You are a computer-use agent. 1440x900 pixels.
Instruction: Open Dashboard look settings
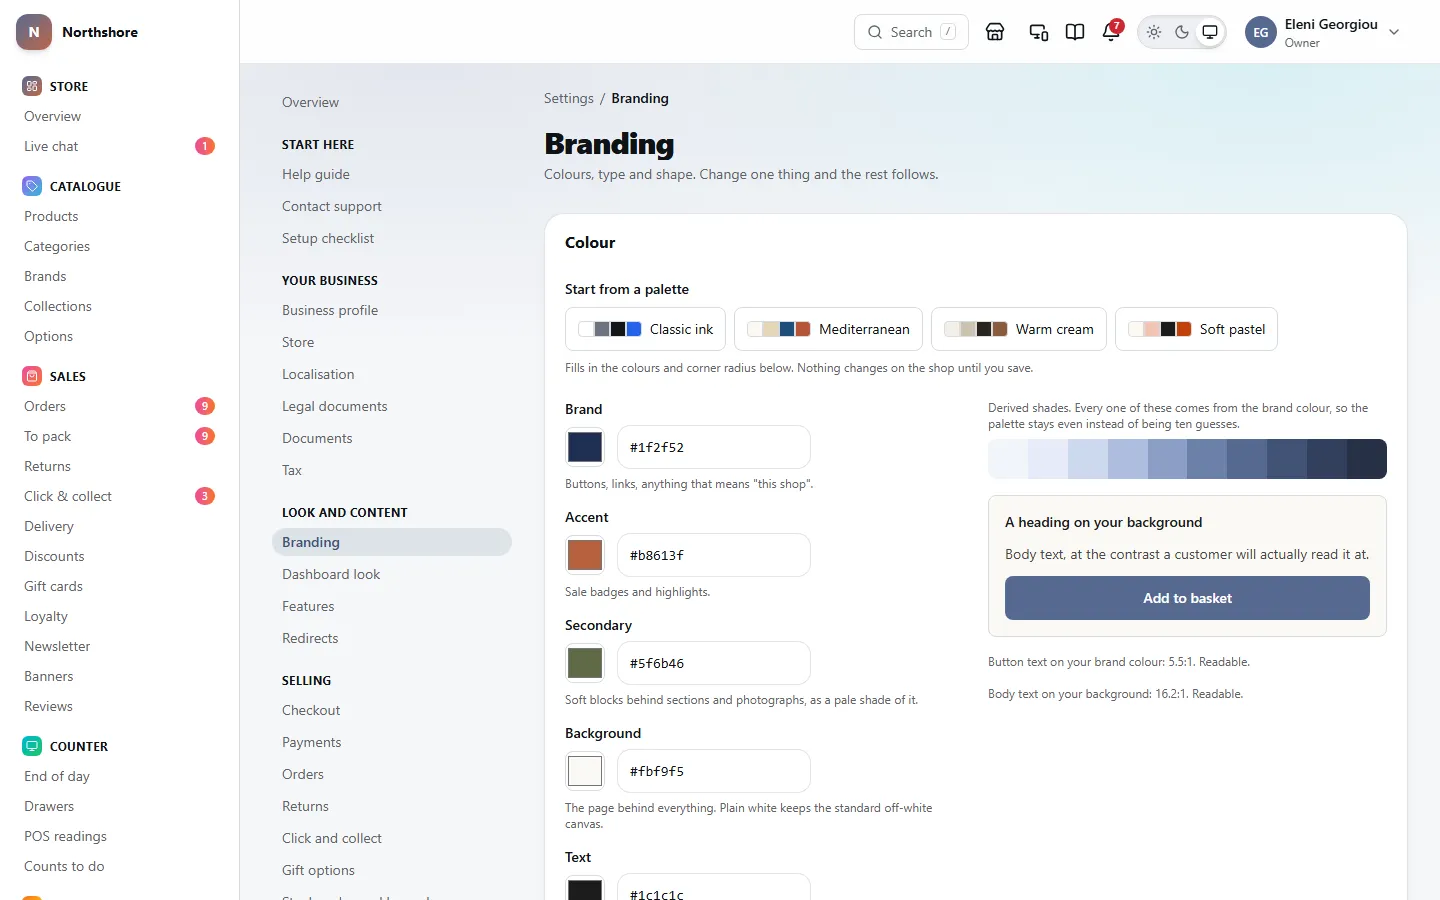[392, 574]
